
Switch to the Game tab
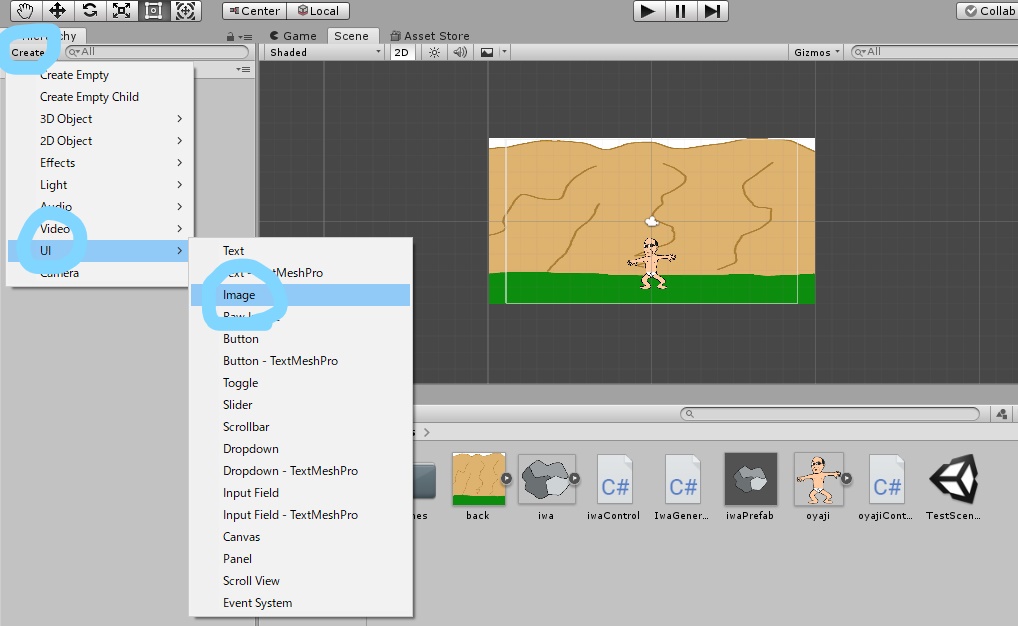pos(293,36)
